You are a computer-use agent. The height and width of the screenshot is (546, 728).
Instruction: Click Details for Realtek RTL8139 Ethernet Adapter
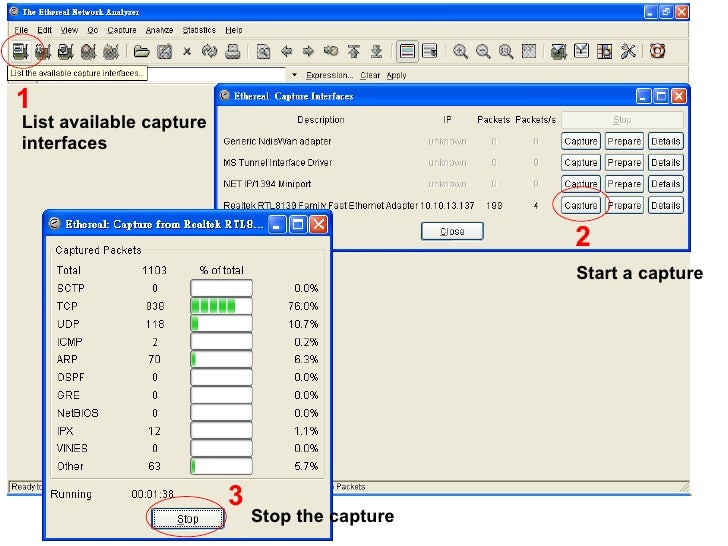pos(665,205)
